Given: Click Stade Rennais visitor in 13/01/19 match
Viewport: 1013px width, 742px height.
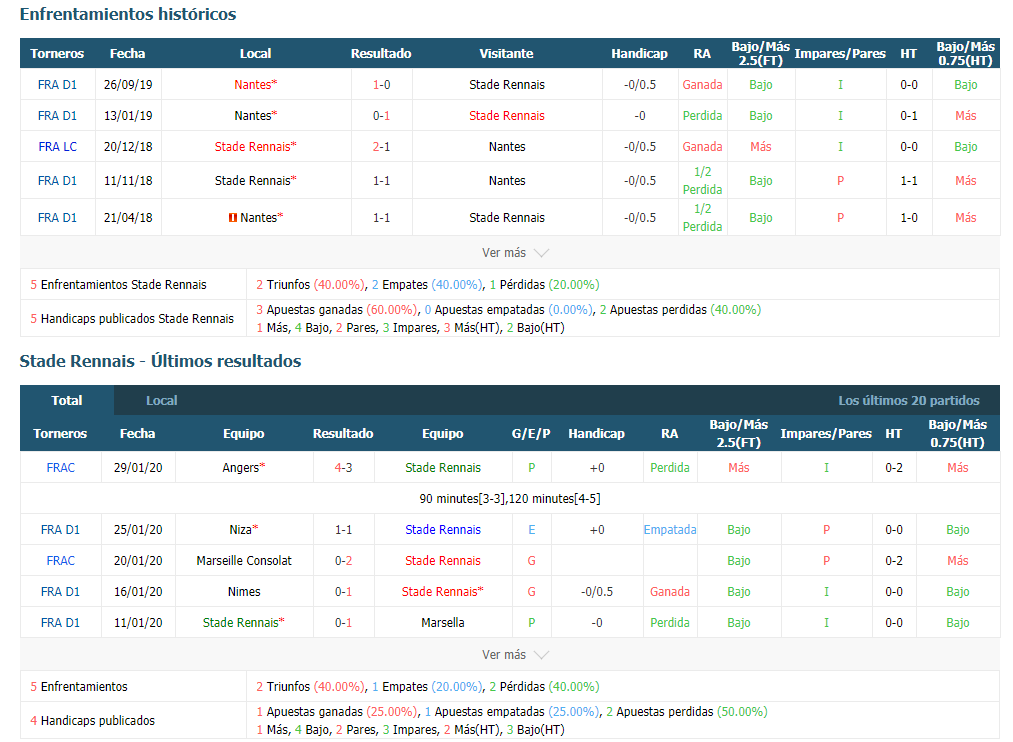Looking at the screenshot, I should click(x=507, y=116).
